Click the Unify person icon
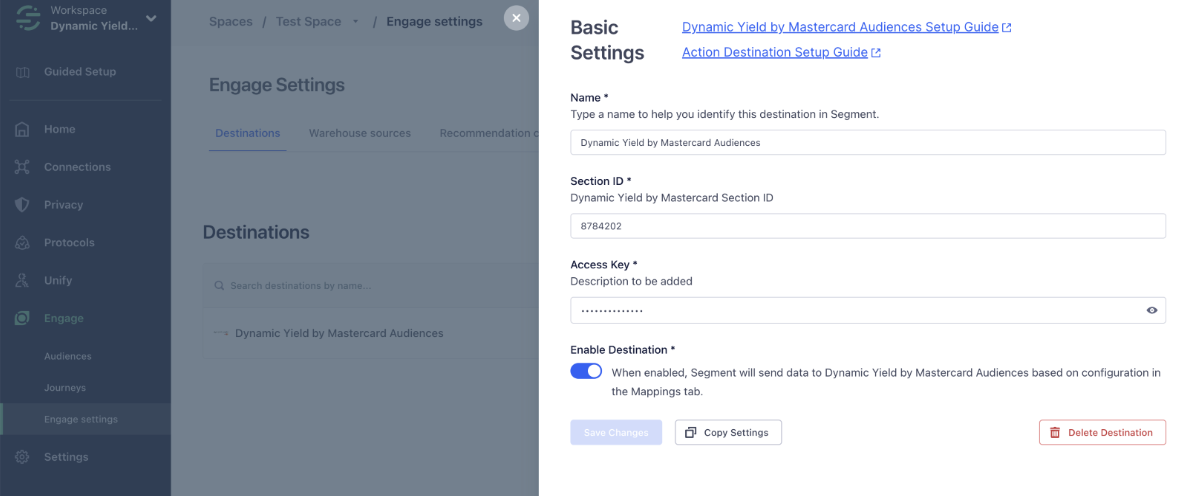 click(23, 281)
